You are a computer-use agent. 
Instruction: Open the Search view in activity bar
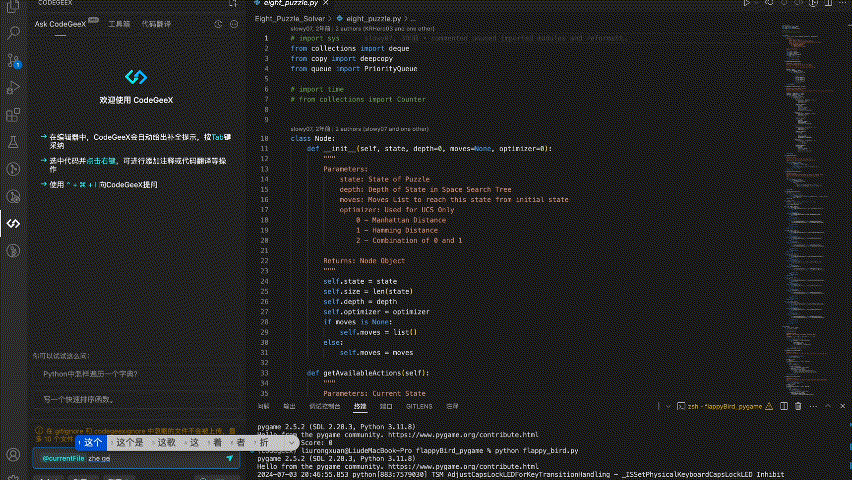pos(14,33)
